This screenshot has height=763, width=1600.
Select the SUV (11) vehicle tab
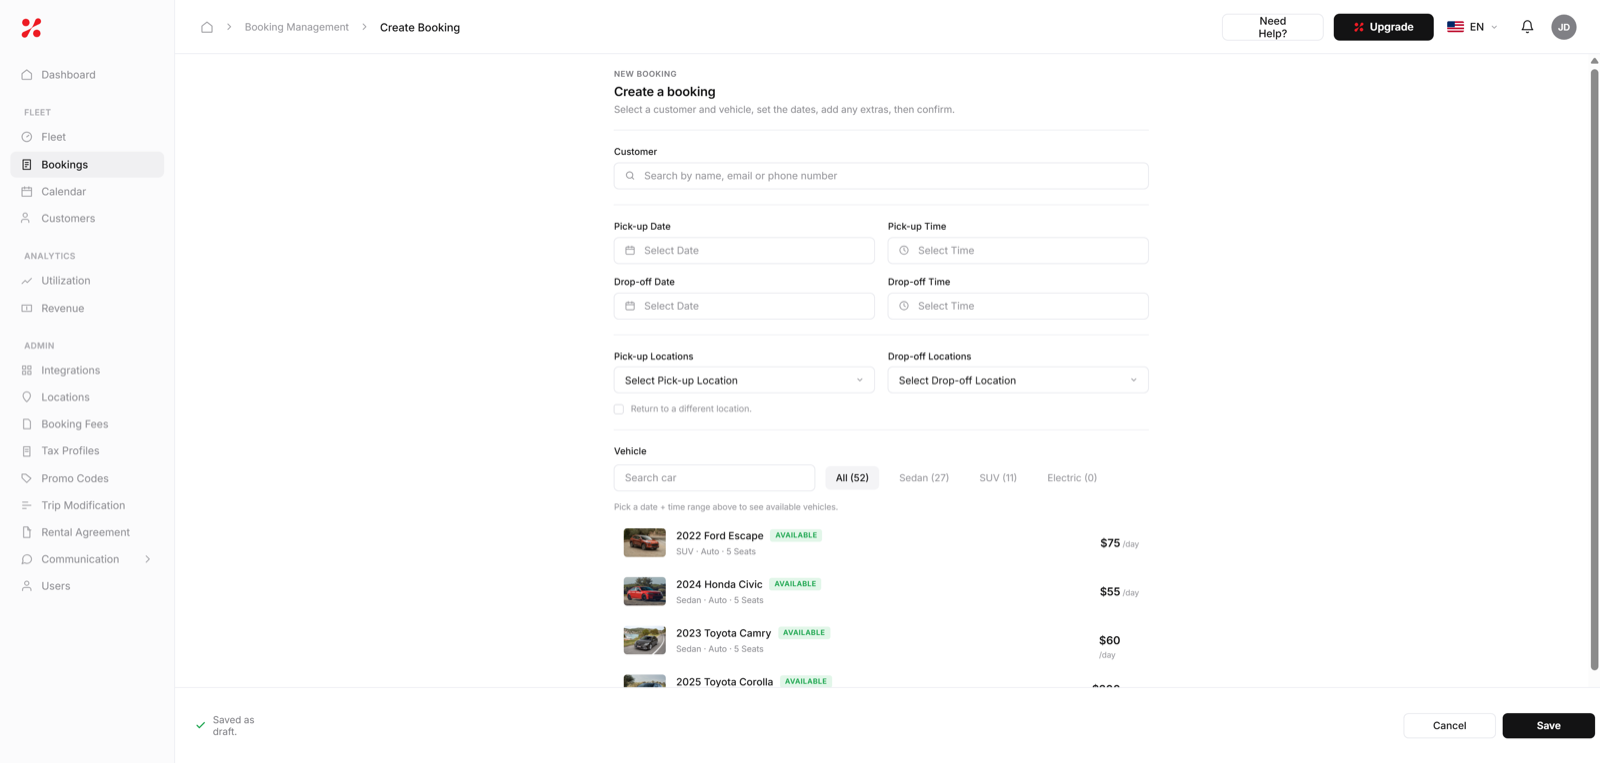(998, 478)
